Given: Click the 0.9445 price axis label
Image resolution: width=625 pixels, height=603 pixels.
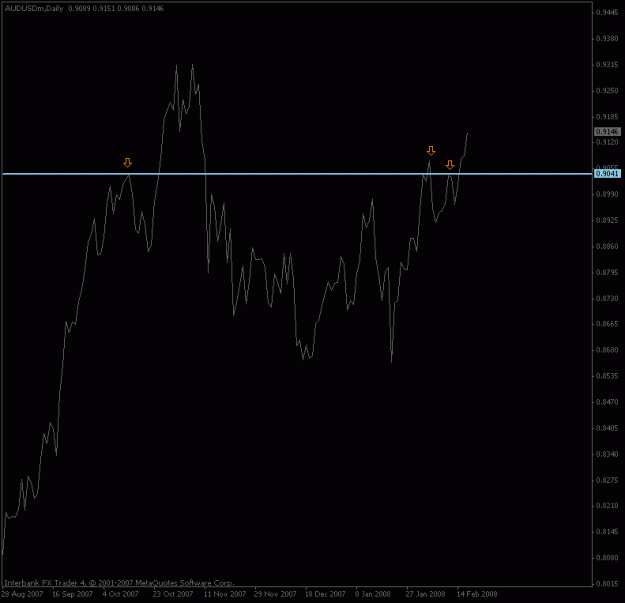Looking at the screenshot, I should [x=607, y=13].
